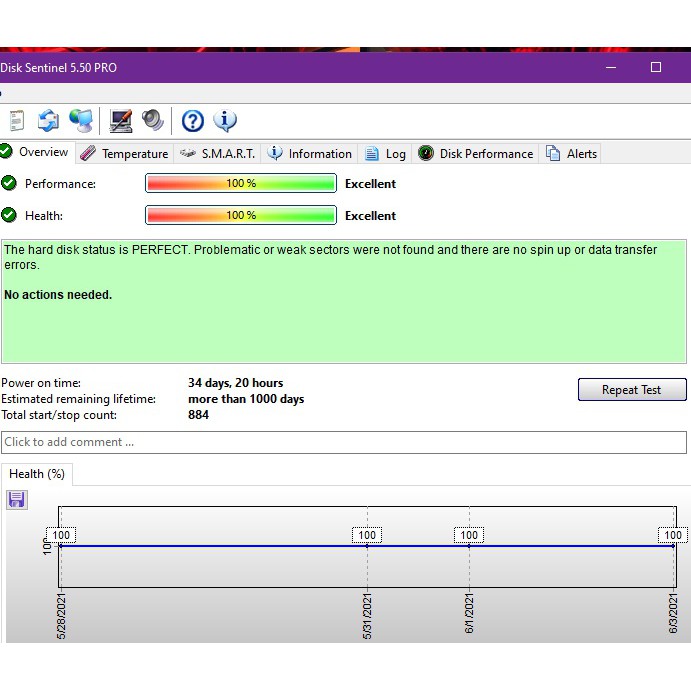Click the 5/31/2021 data point on graph

367,546
